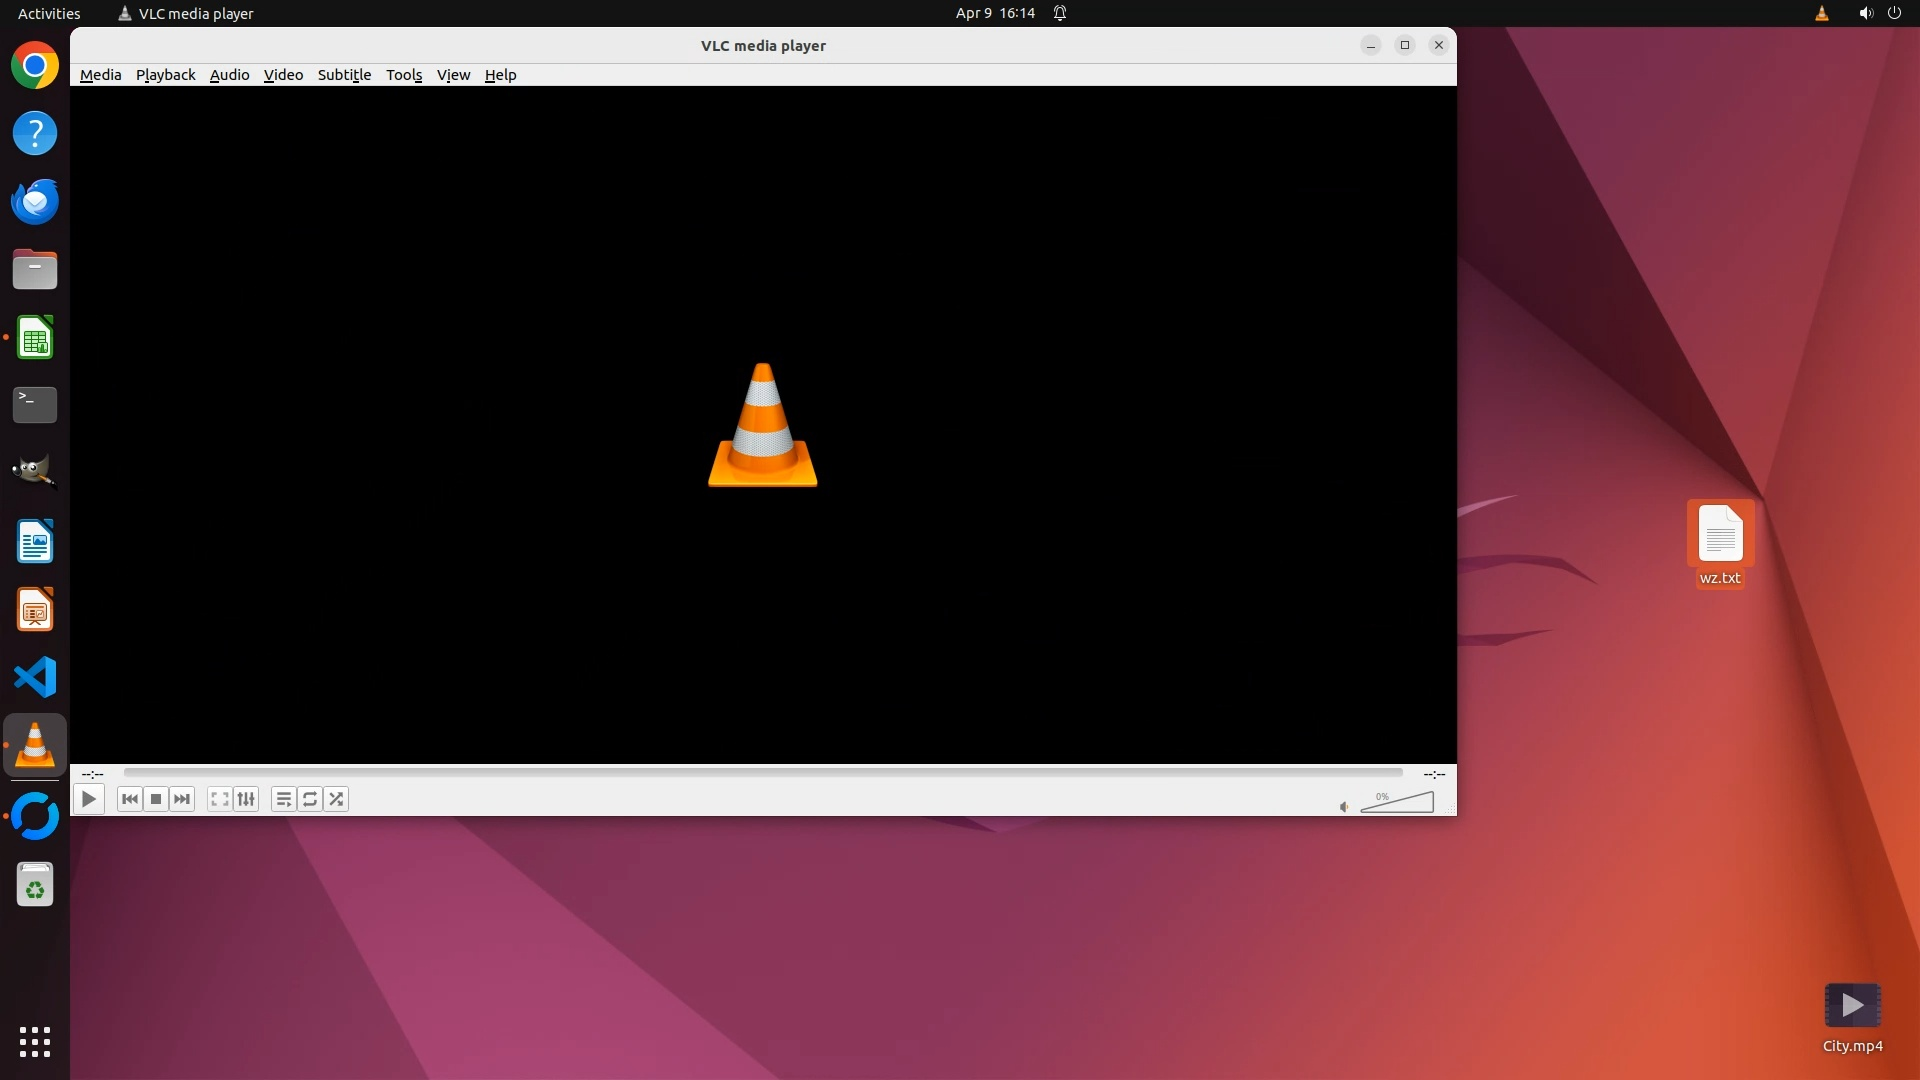Set volume on the volume slider

1398,803
